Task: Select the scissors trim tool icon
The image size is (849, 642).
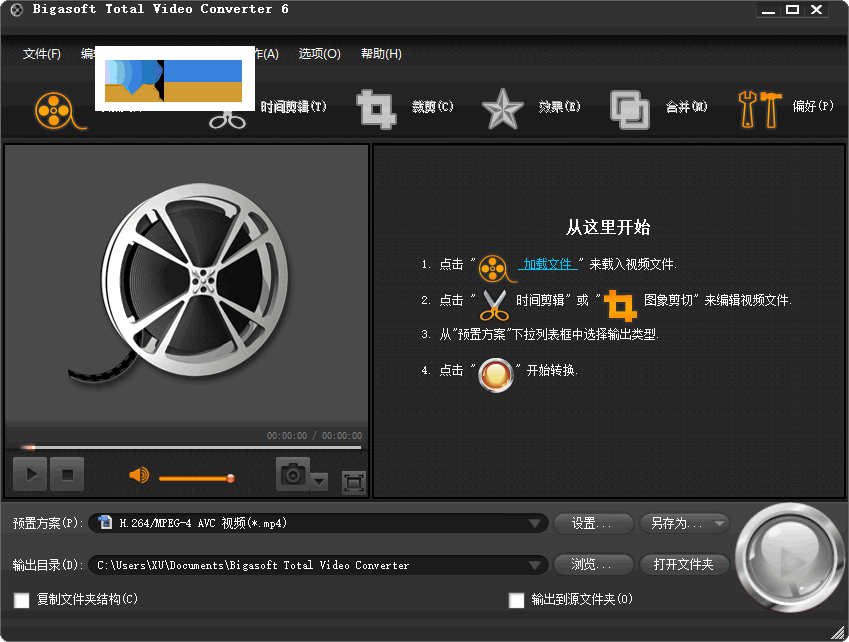Action: coord(227,121)
